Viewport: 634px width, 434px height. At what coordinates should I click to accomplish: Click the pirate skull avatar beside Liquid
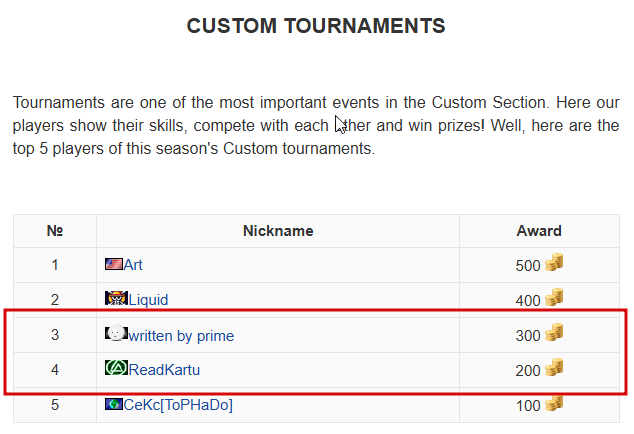(x=116, y=299)
